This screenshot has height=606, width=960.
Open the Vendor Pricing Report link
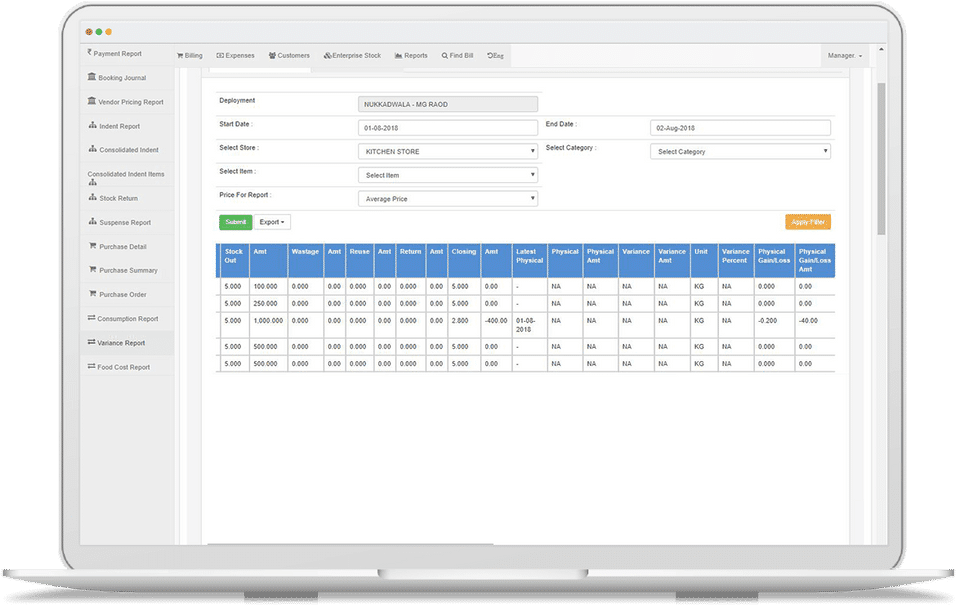(131, 102)
